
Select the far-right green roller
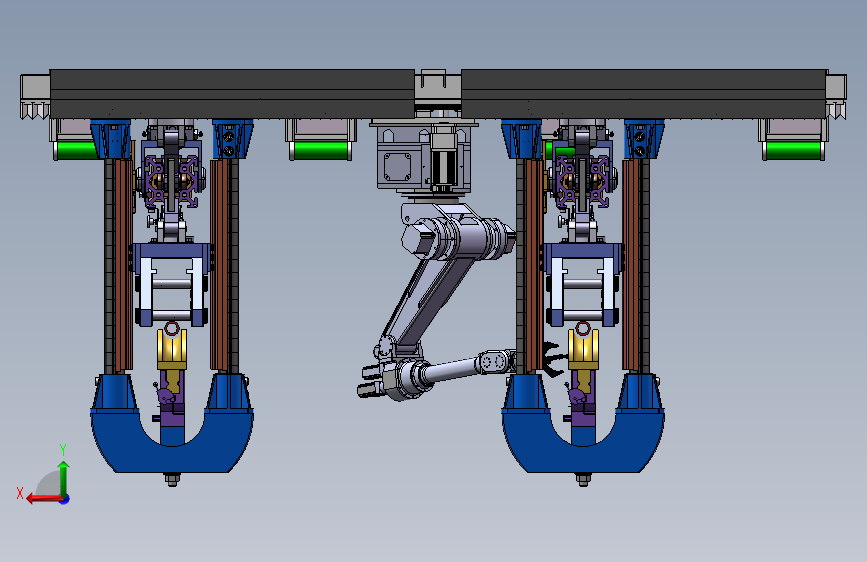point(793,150)
